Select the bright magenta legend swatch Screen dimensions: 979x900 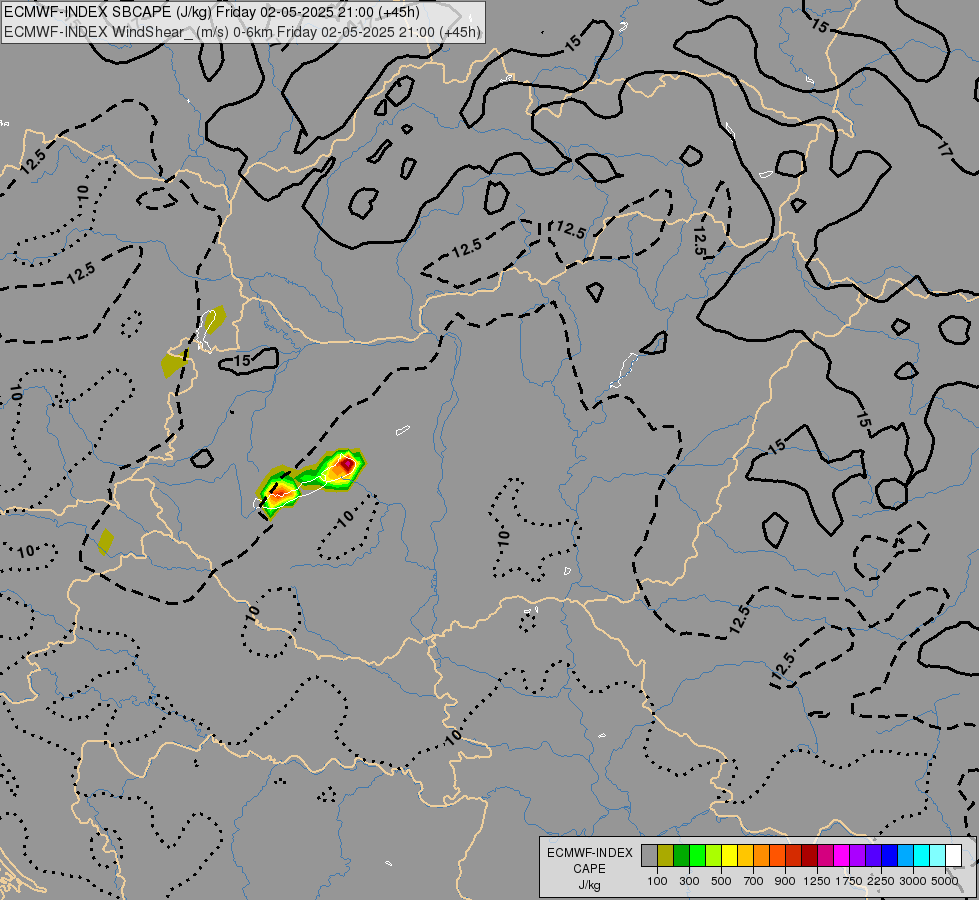pyautogui.click(x=842, y=856)
